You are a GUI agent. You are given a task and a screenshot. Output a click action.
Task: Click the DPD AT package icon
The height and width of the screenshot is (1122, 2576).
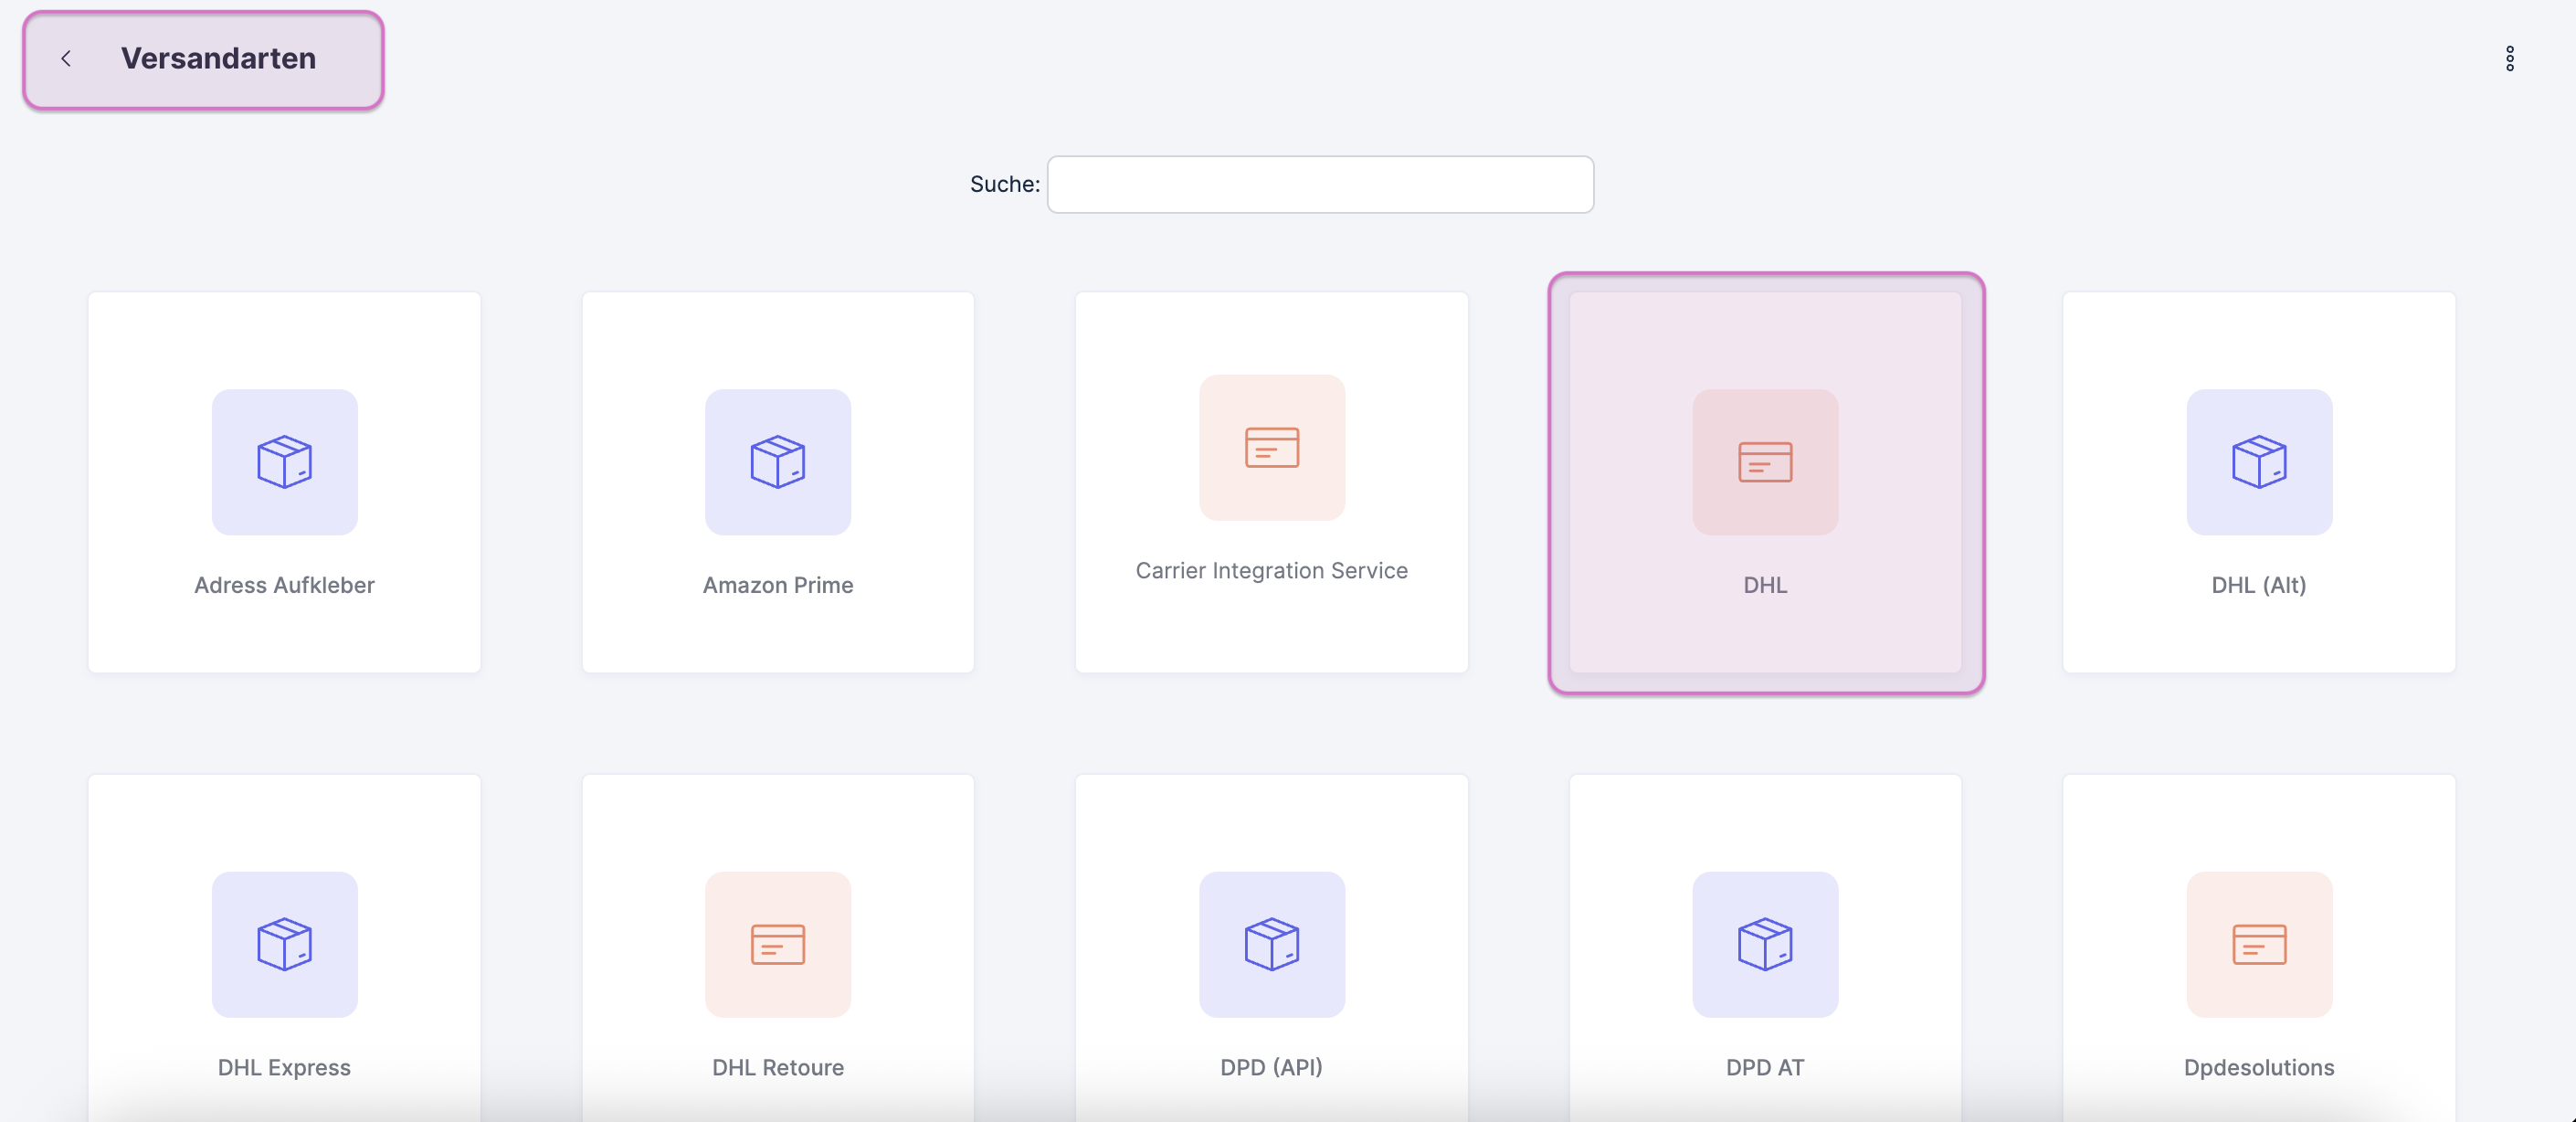1765,945
